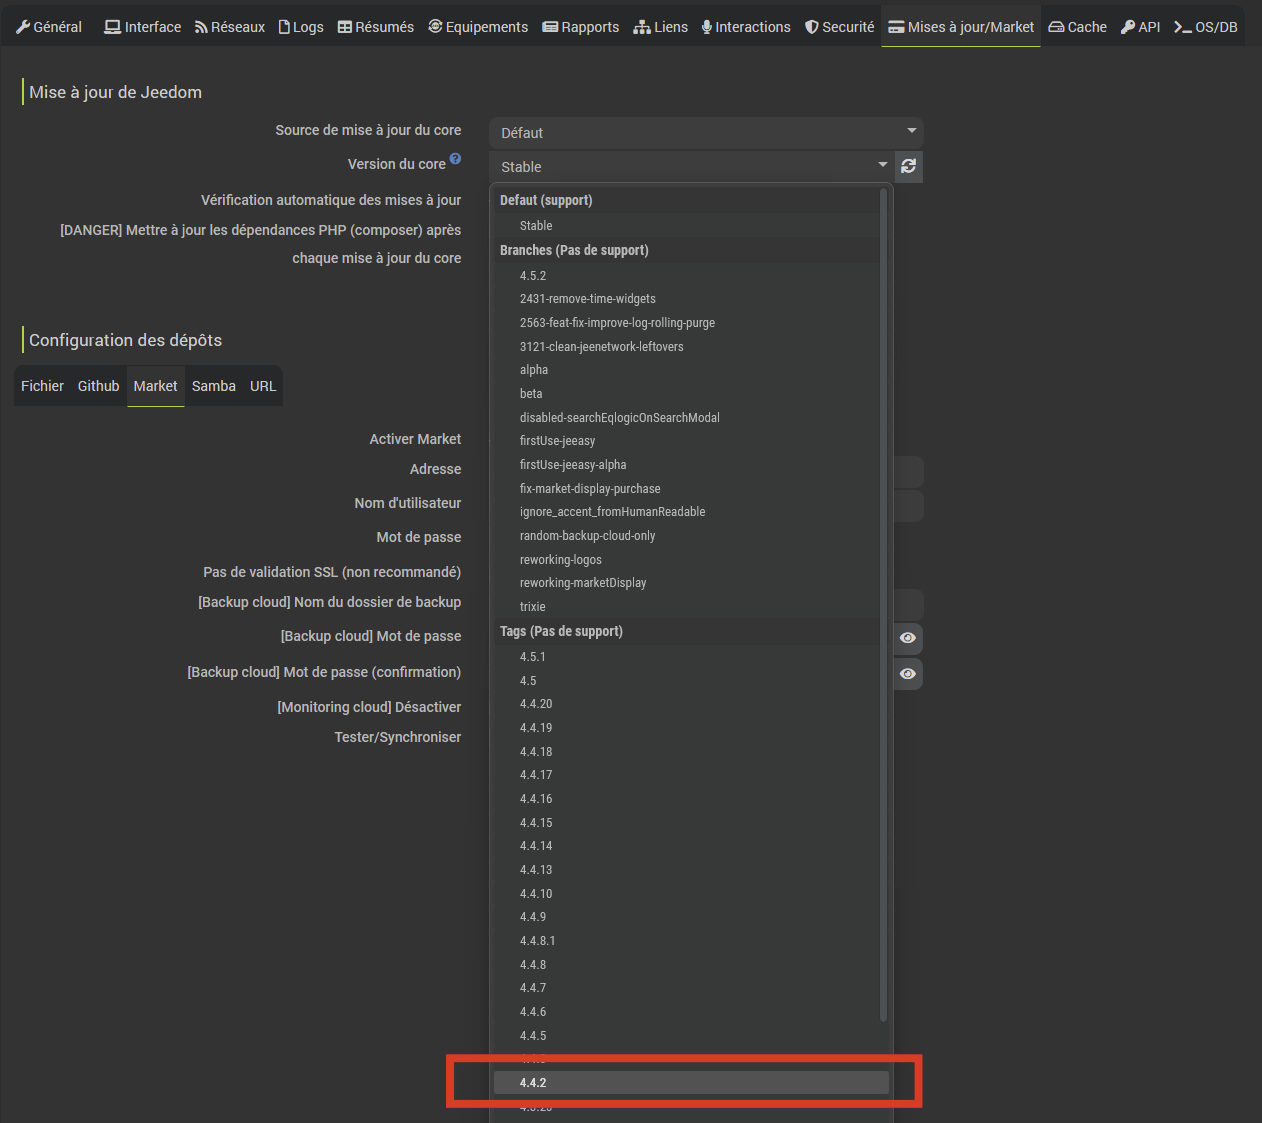Image resolution: width=1262 pixels, height=1123 pixels.
Task: Open the OS/DB tab
Action: pyautogui.click(x=1205, y=27)
